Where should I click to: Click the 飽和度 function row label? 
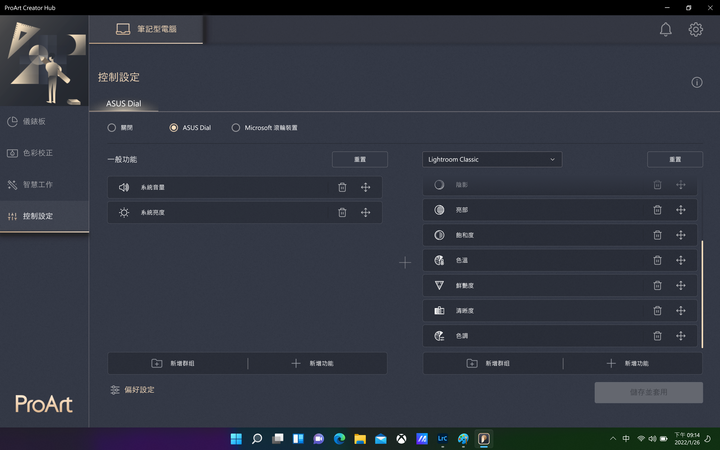coord(464,235)
